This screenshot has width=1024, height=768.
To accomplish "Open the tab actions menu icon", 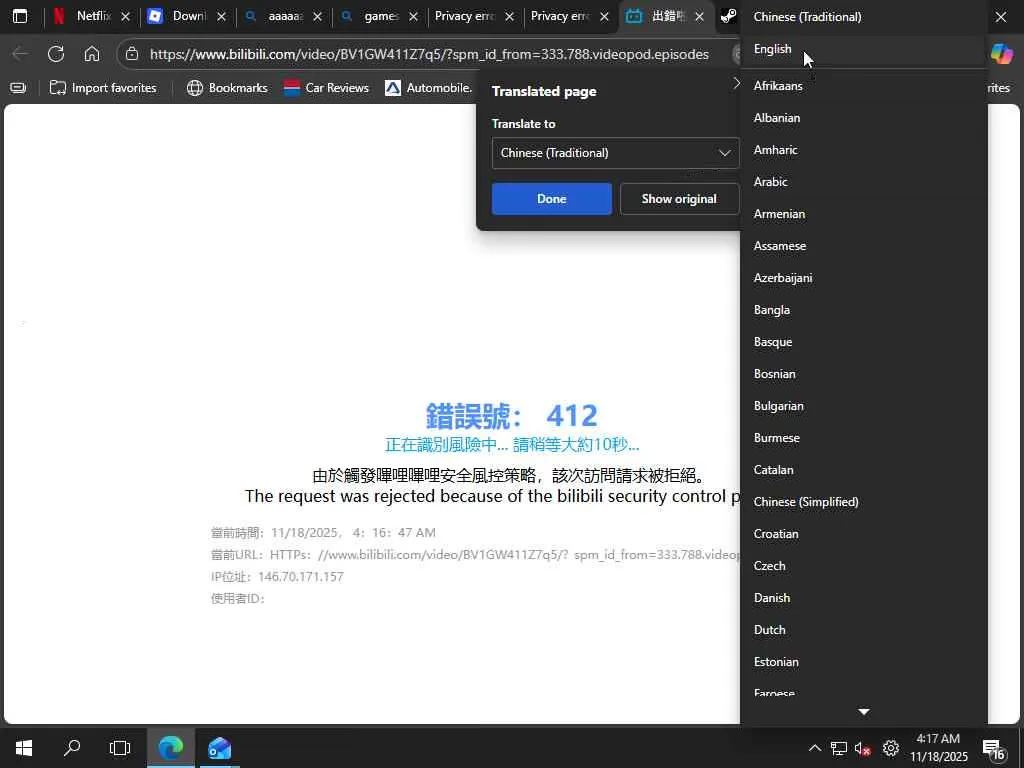I will [x=20, y=16].
